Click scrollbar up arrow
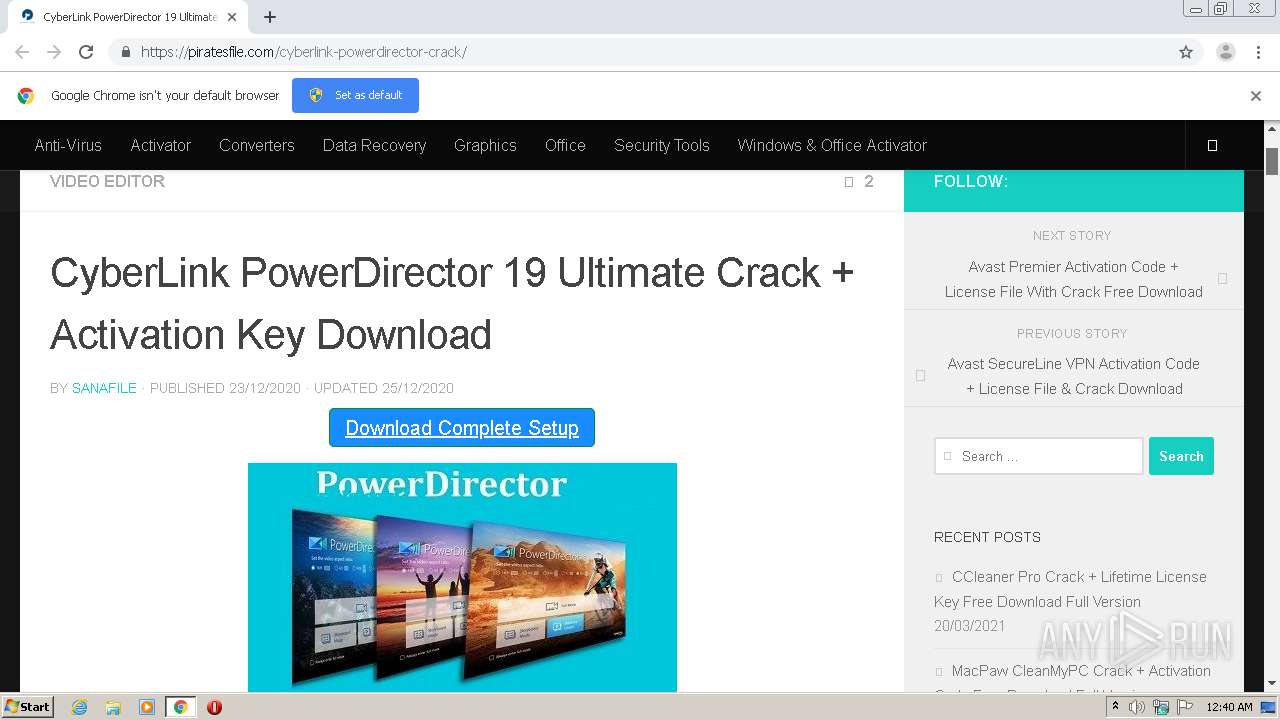Viewport: 1280px width, 720px height. 1272,129
